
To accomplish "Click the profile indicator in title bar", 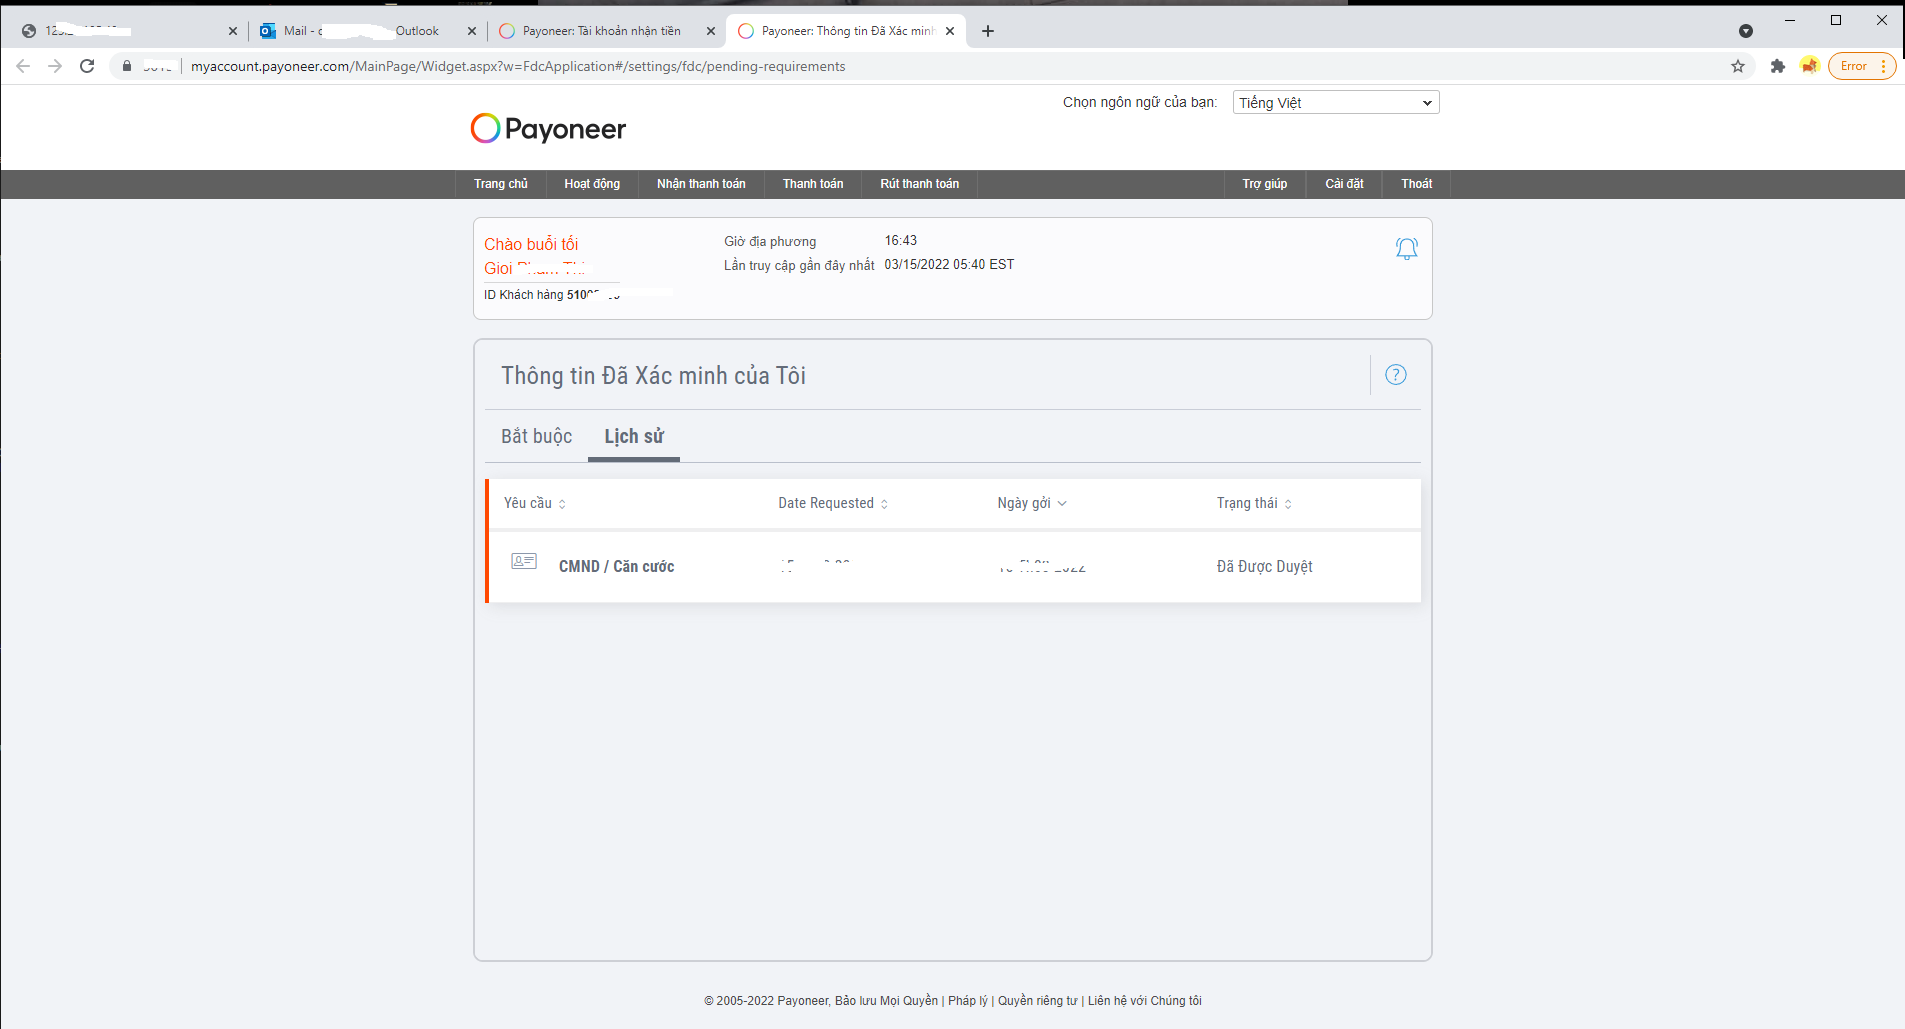I will pyautogui.click(x=1746, y=31).
